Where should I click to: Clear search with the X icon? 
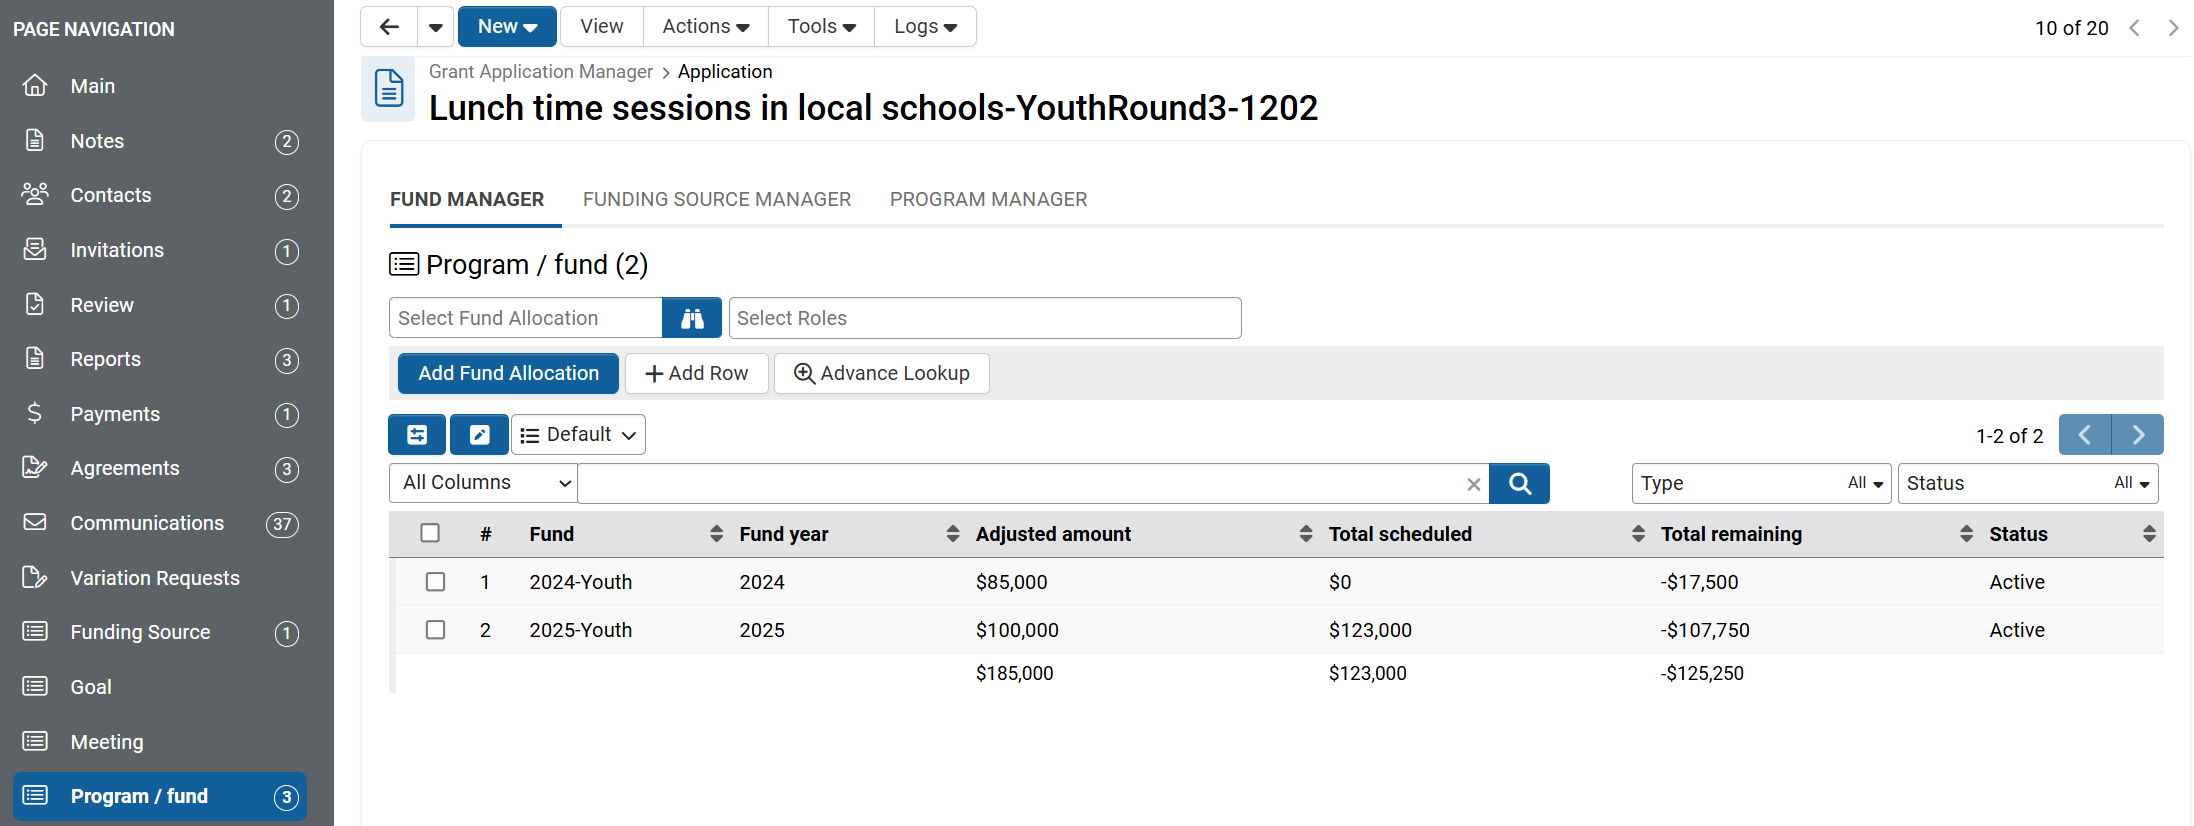coord(1473,484)
